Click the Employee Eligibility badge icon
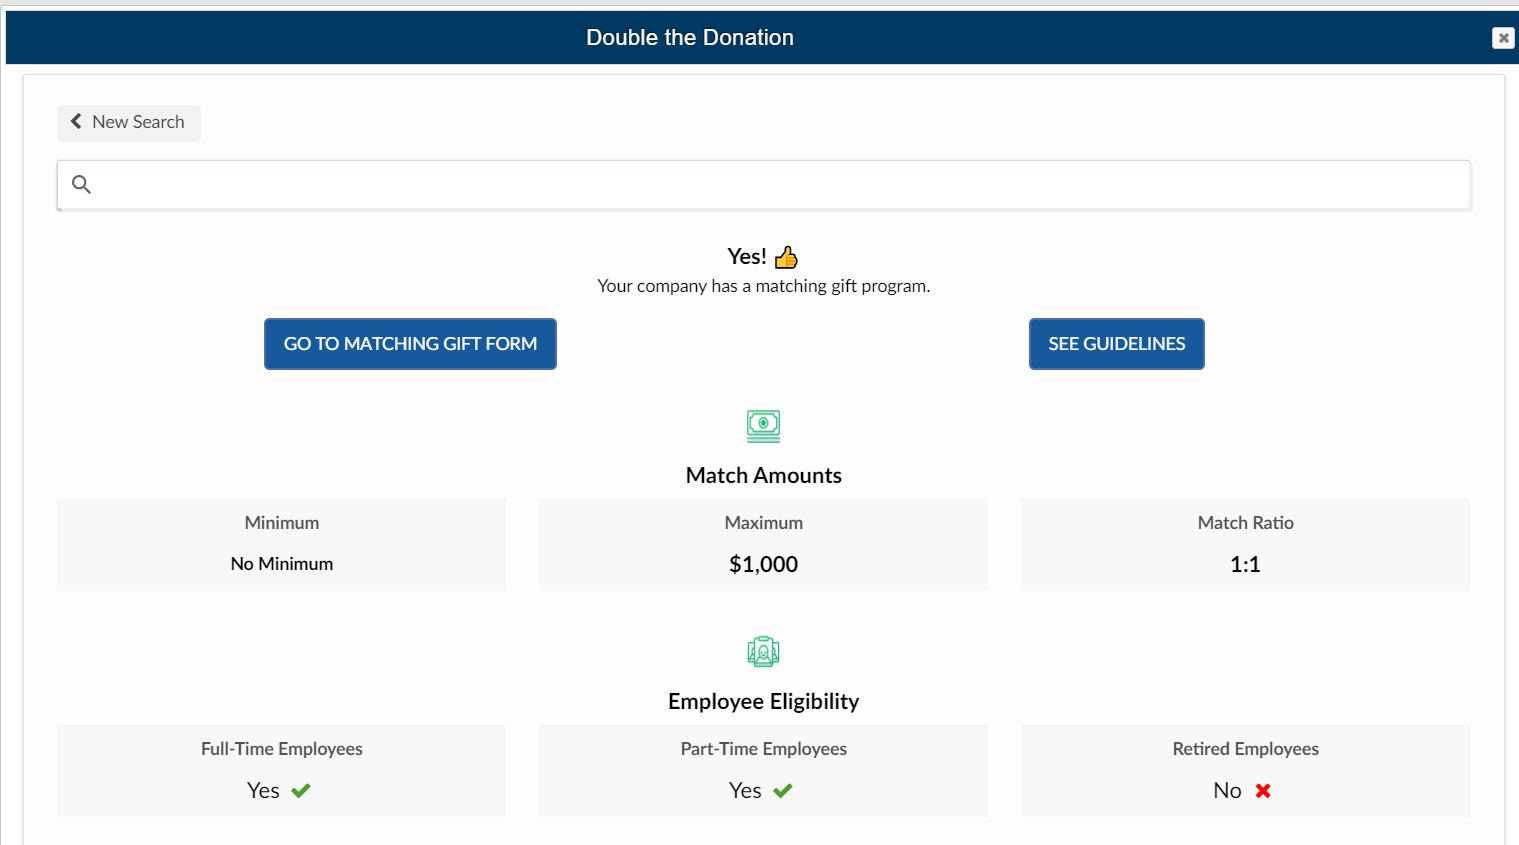 pos(764,652)
